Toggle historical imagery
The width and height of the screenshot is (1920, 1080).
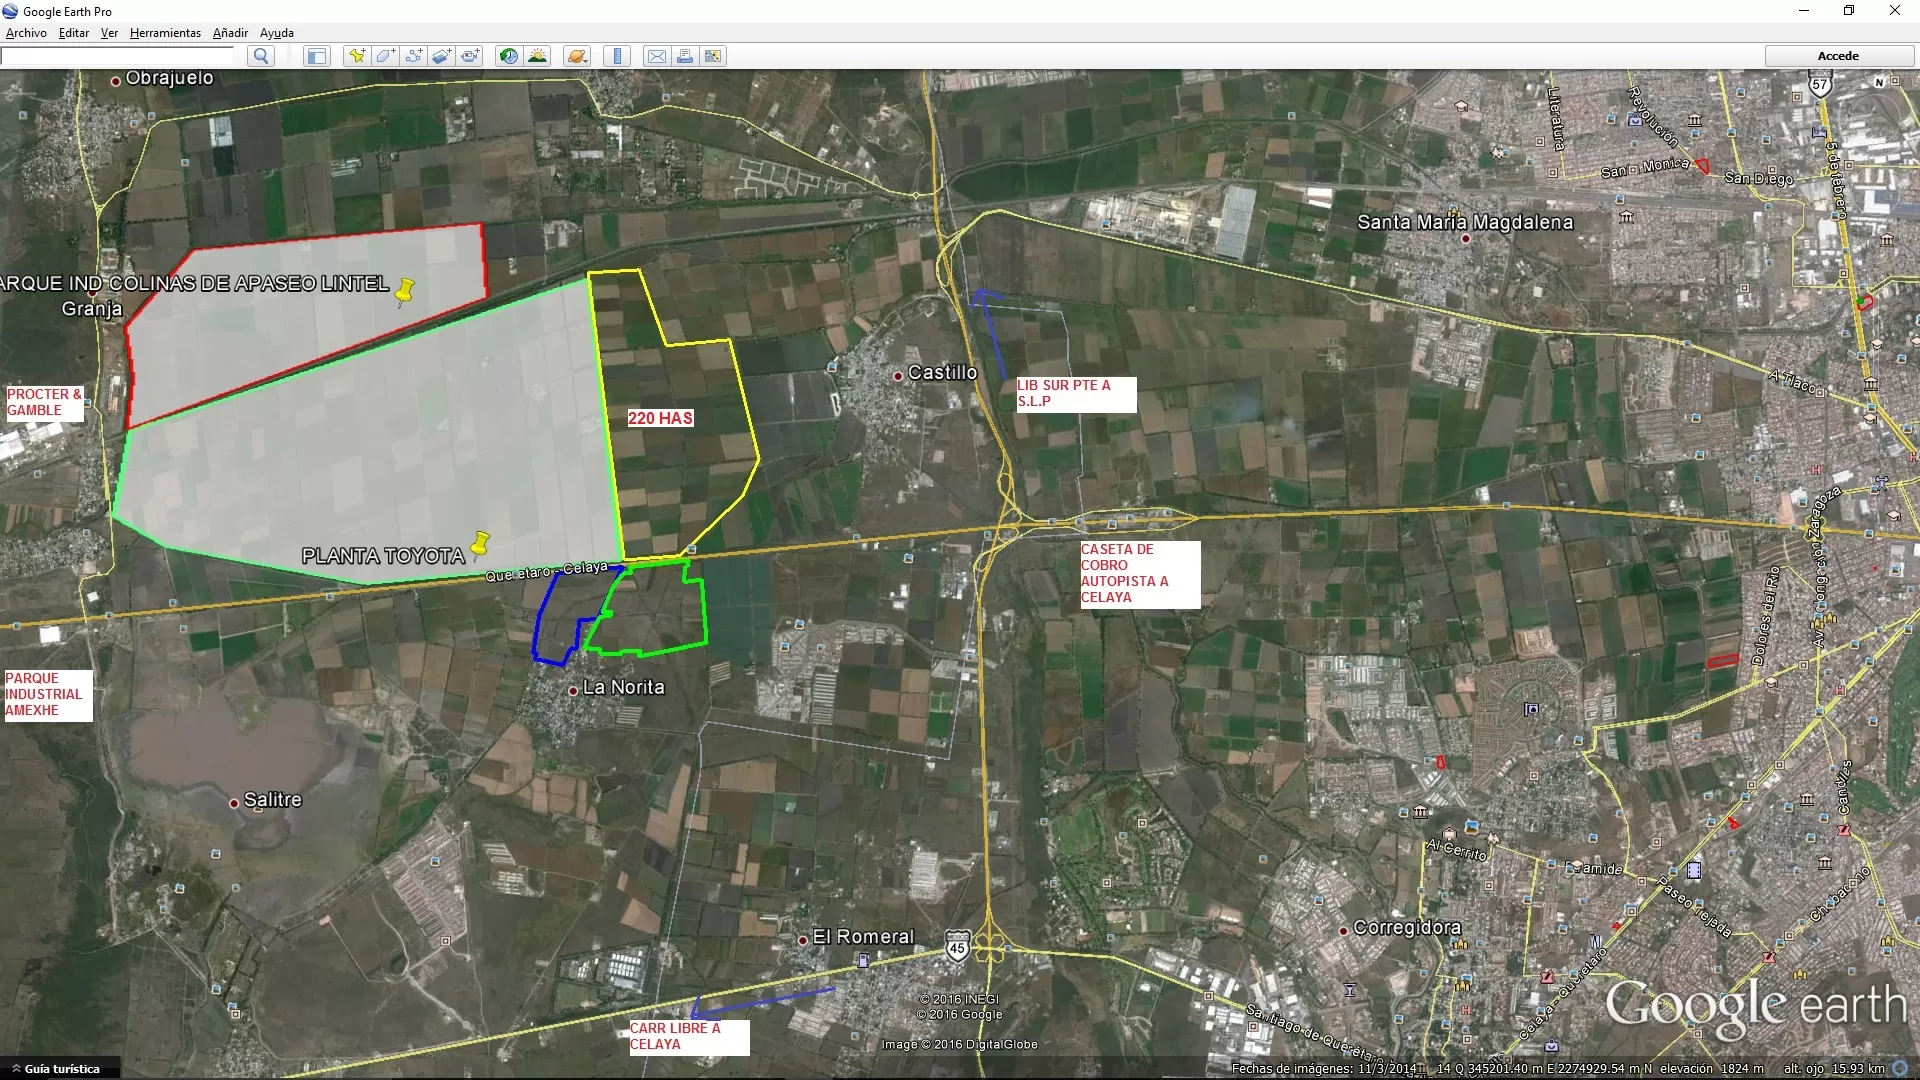[509, 56]
